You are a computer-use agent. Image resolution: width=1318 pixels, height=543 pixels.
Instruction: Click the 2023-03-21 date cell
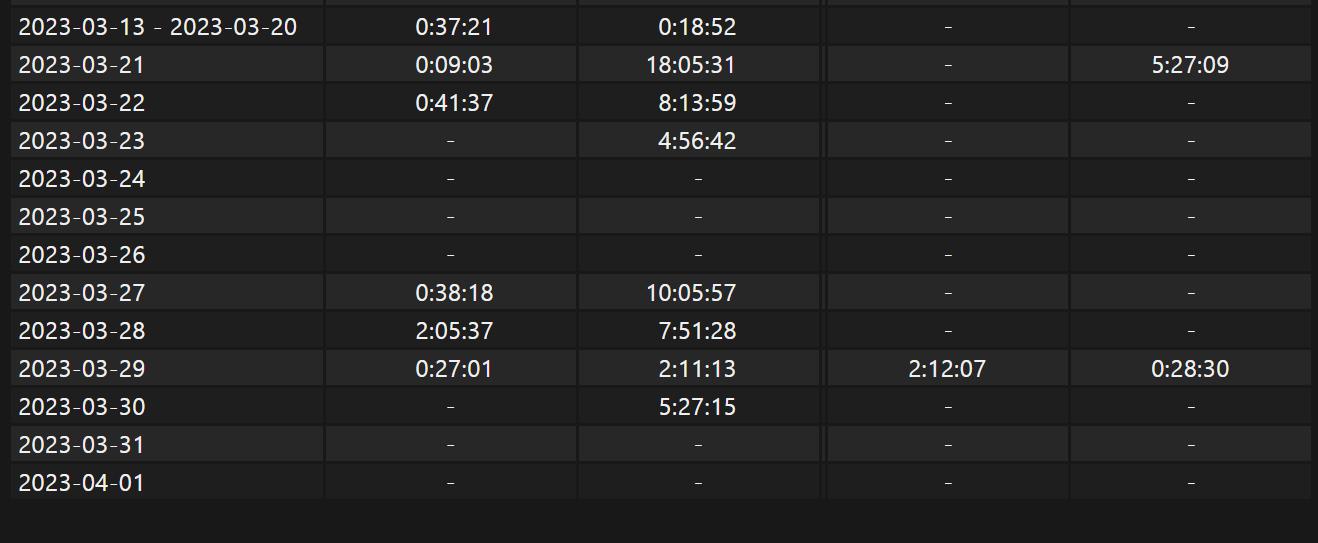pyautogui.click(x=82, y=65)
